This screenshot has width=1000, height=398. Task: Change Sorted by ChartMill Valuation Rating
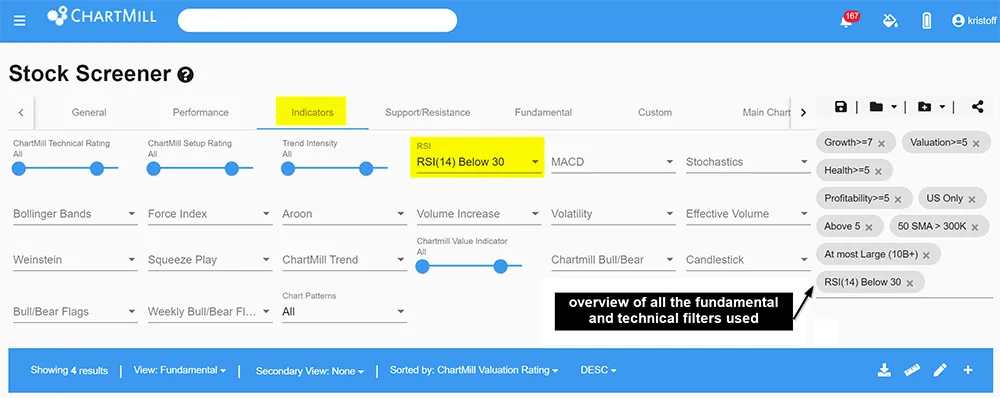coord(474,371)
